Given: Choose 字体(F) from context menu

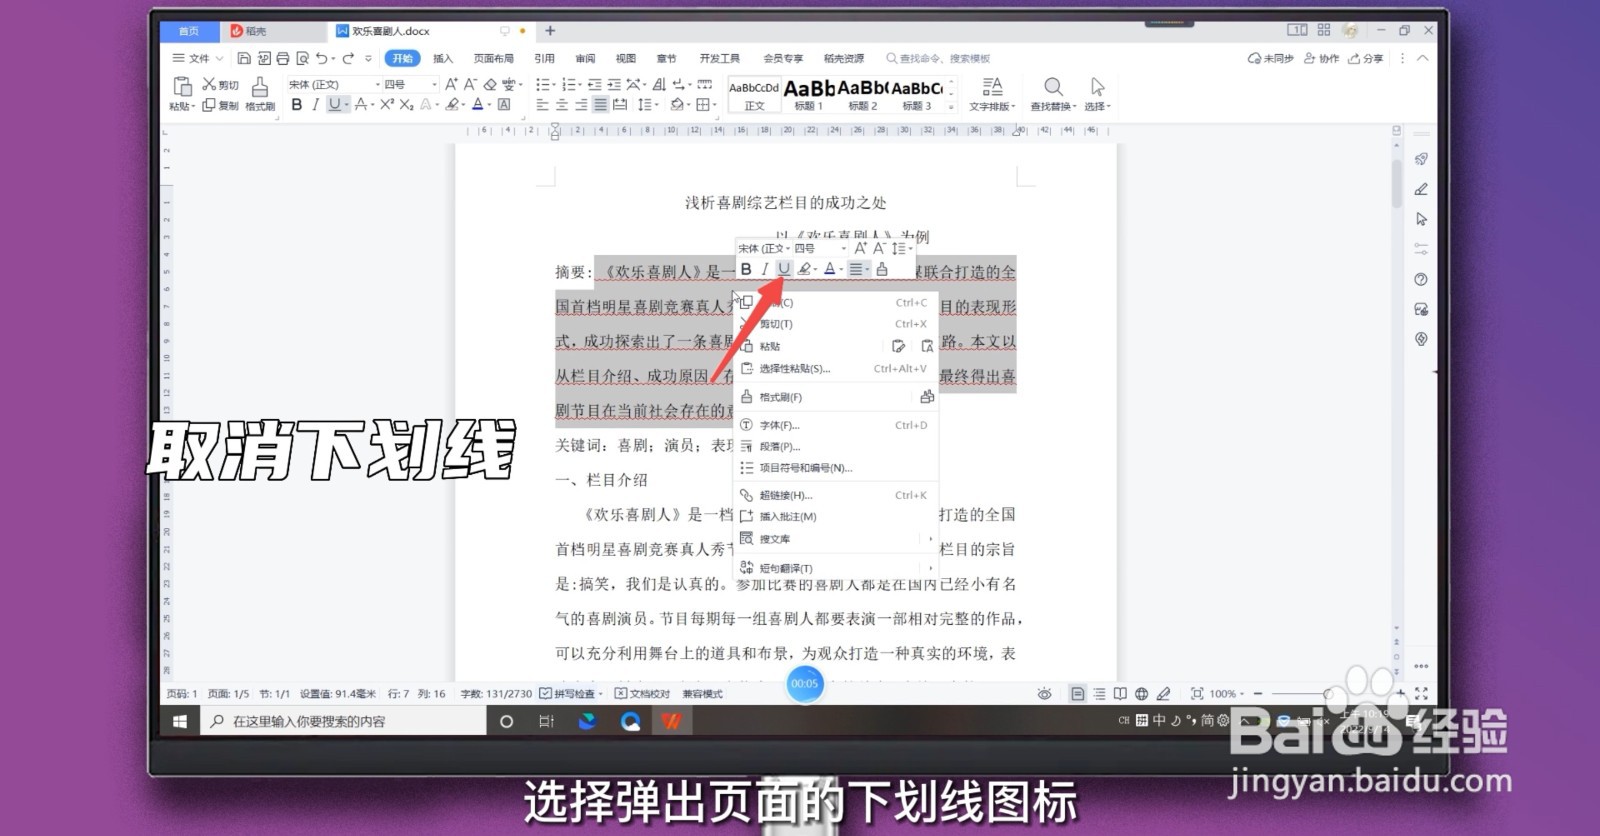Looking at the screenshot, I should [x=835, y=425].
